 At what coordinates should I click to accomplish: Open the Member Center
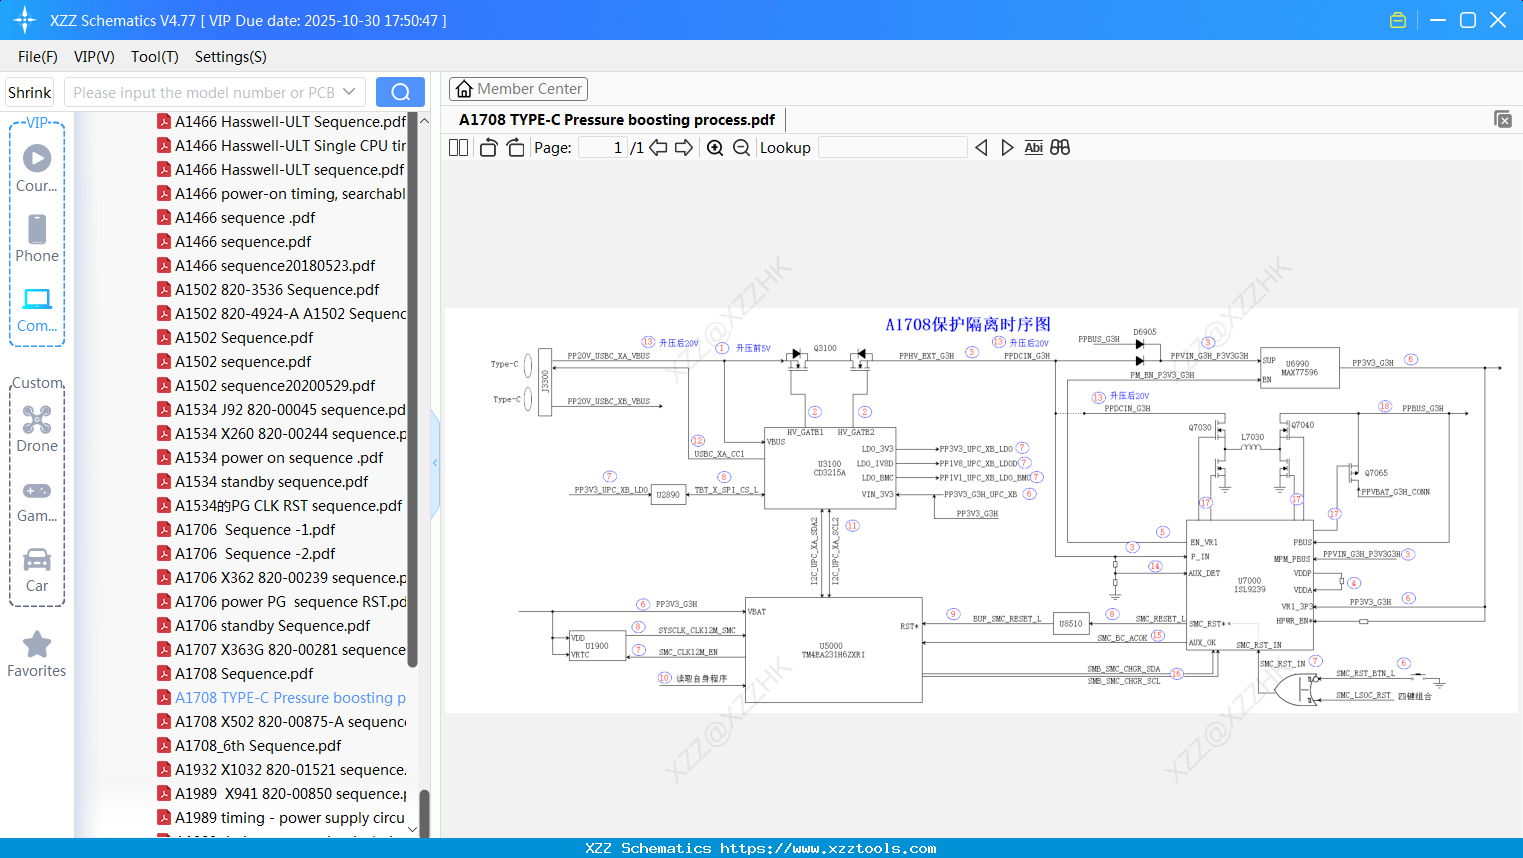coord(518,89)
